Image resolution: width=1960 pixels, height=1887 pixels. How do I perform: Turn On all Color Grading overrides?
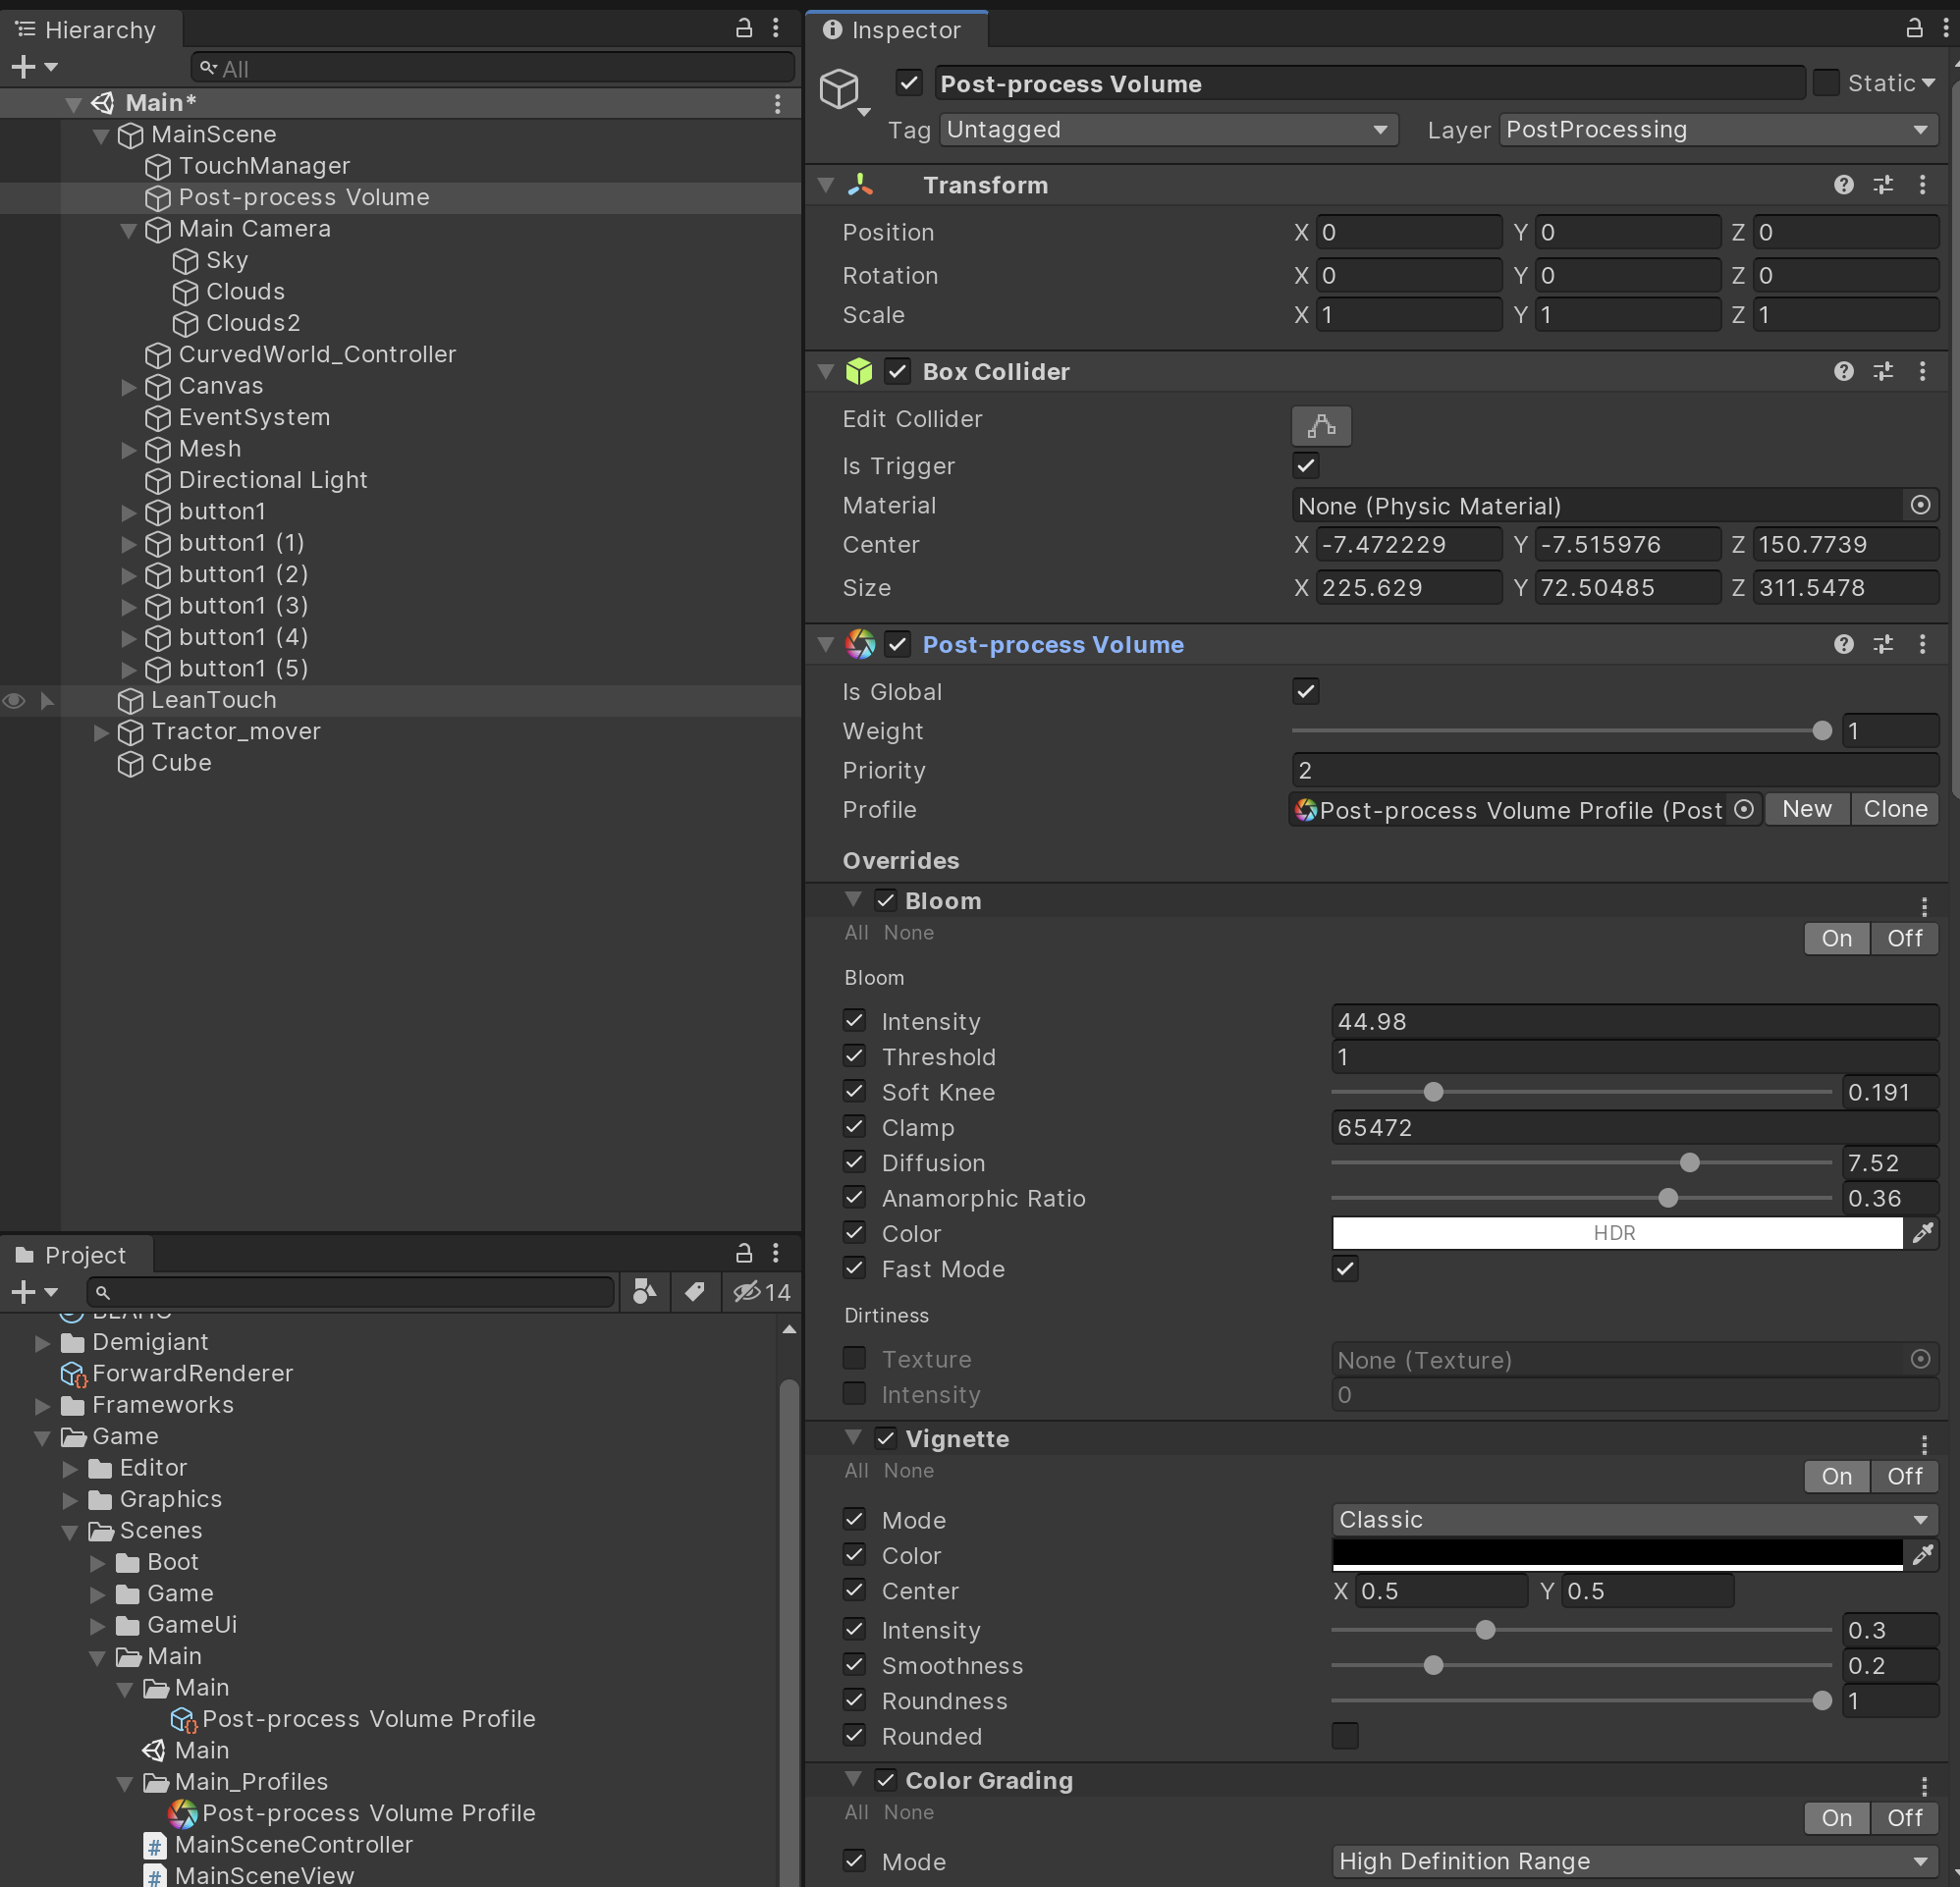(x=1836, y=1818)
